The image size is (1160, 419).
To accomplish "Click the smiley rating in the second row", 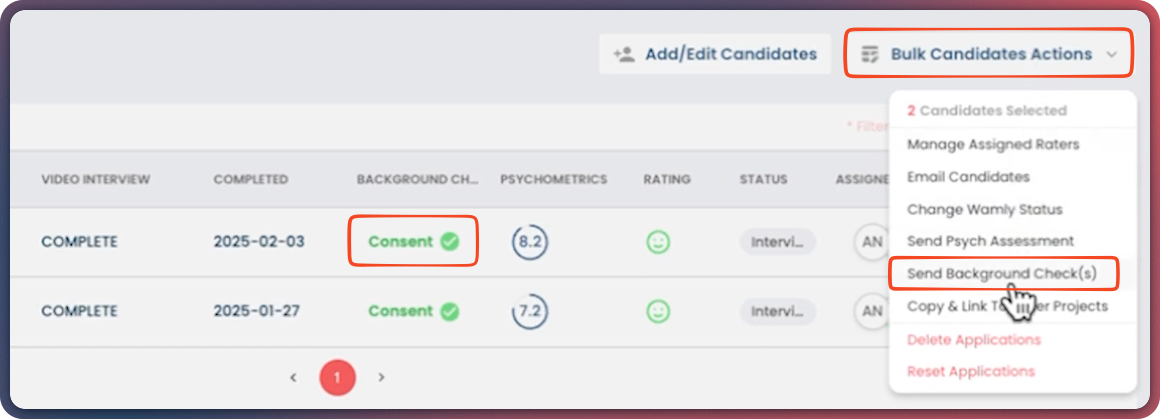I will [658, 311].
